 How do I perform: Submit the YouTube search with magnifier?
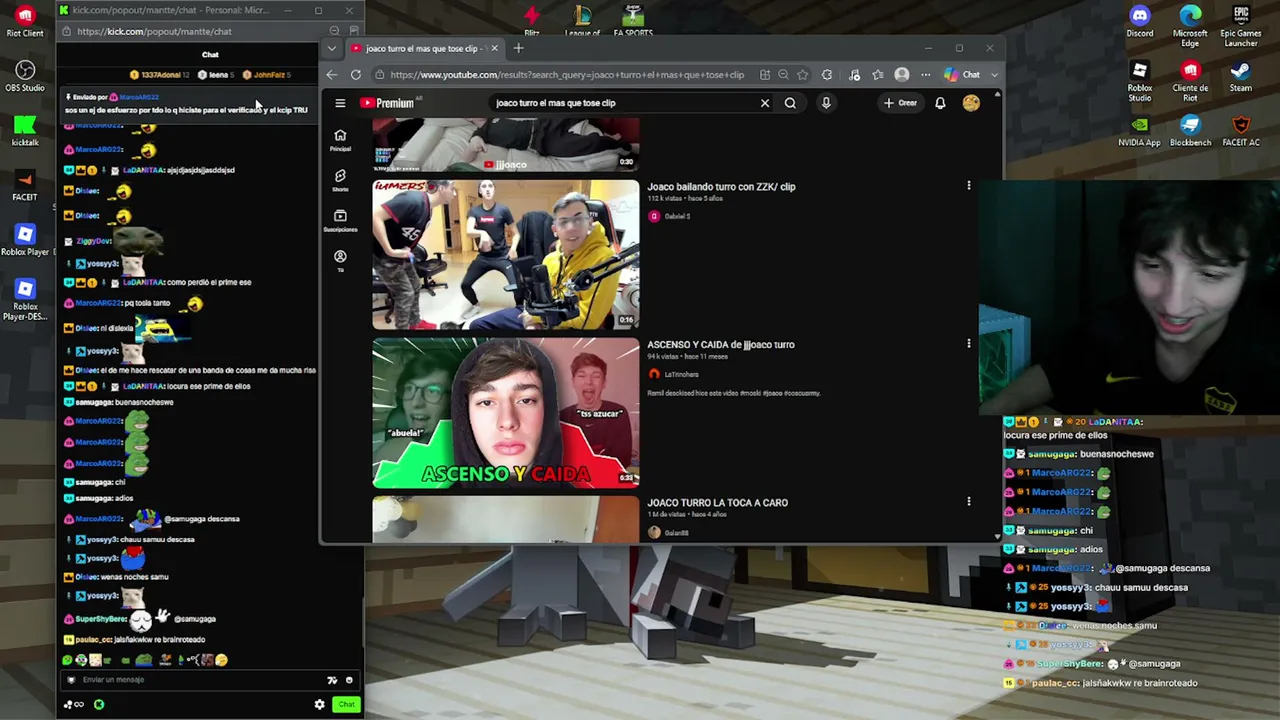[x=790, y=103]
